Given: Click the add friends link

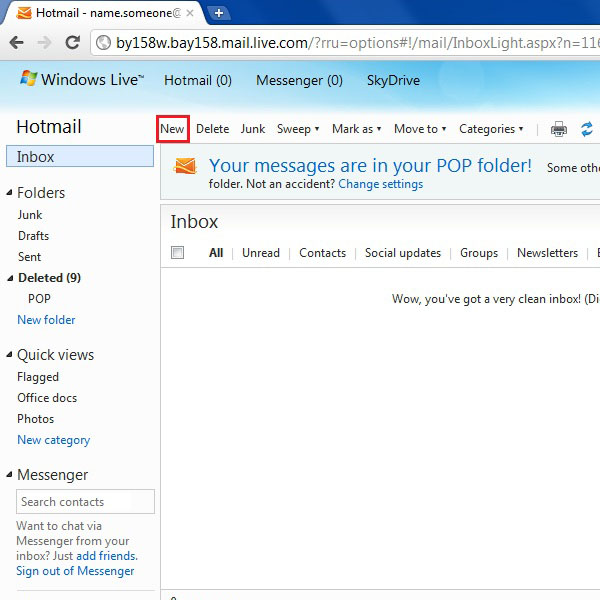Looking at the screenshot, I should [x=107, y=556].
